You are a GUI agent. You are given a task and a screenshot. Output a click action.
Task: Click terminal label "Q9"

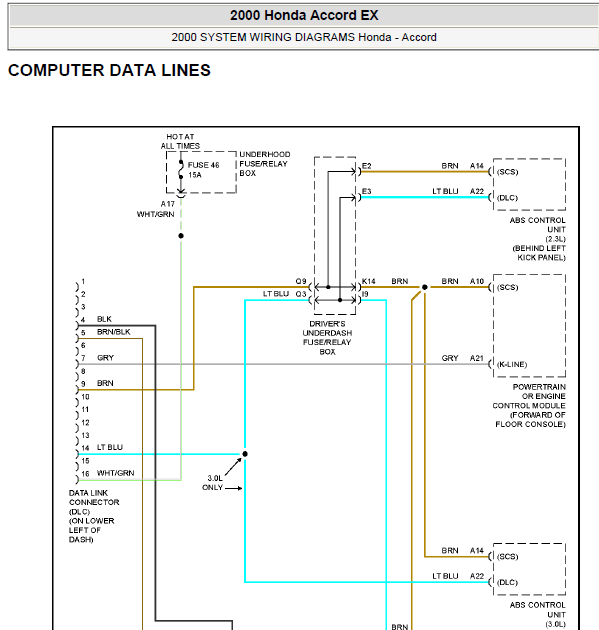[x=301, y=281]
